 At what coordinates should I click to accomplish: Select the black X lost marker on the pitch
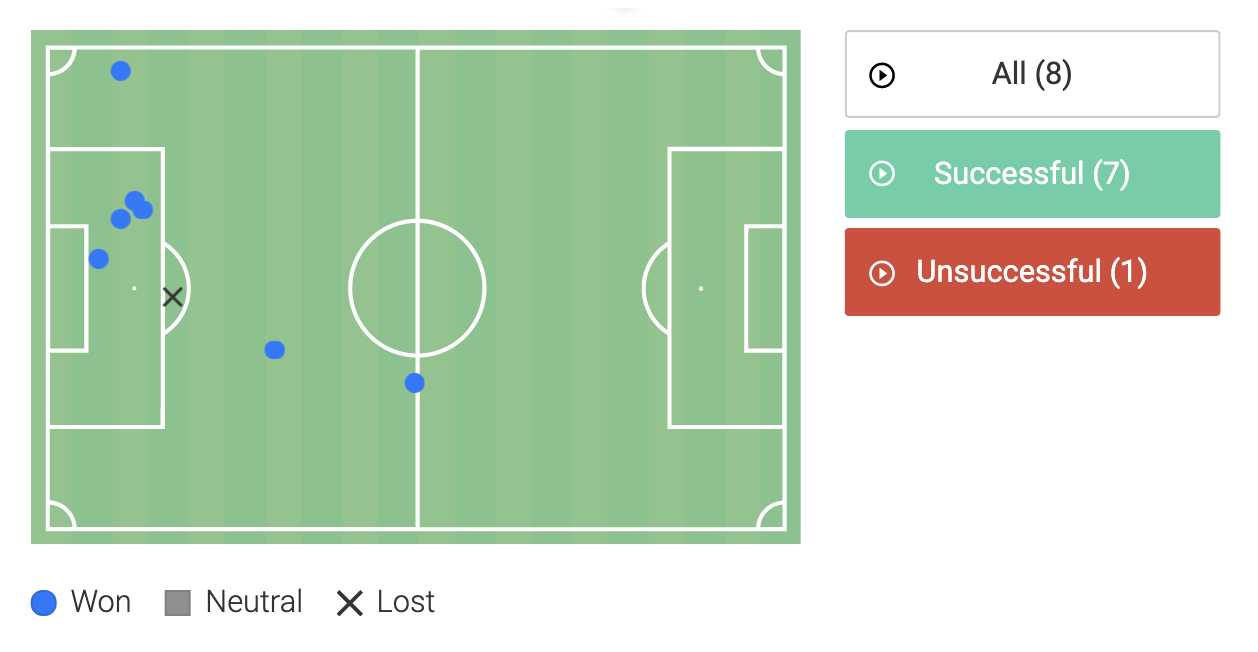point(173,296)
